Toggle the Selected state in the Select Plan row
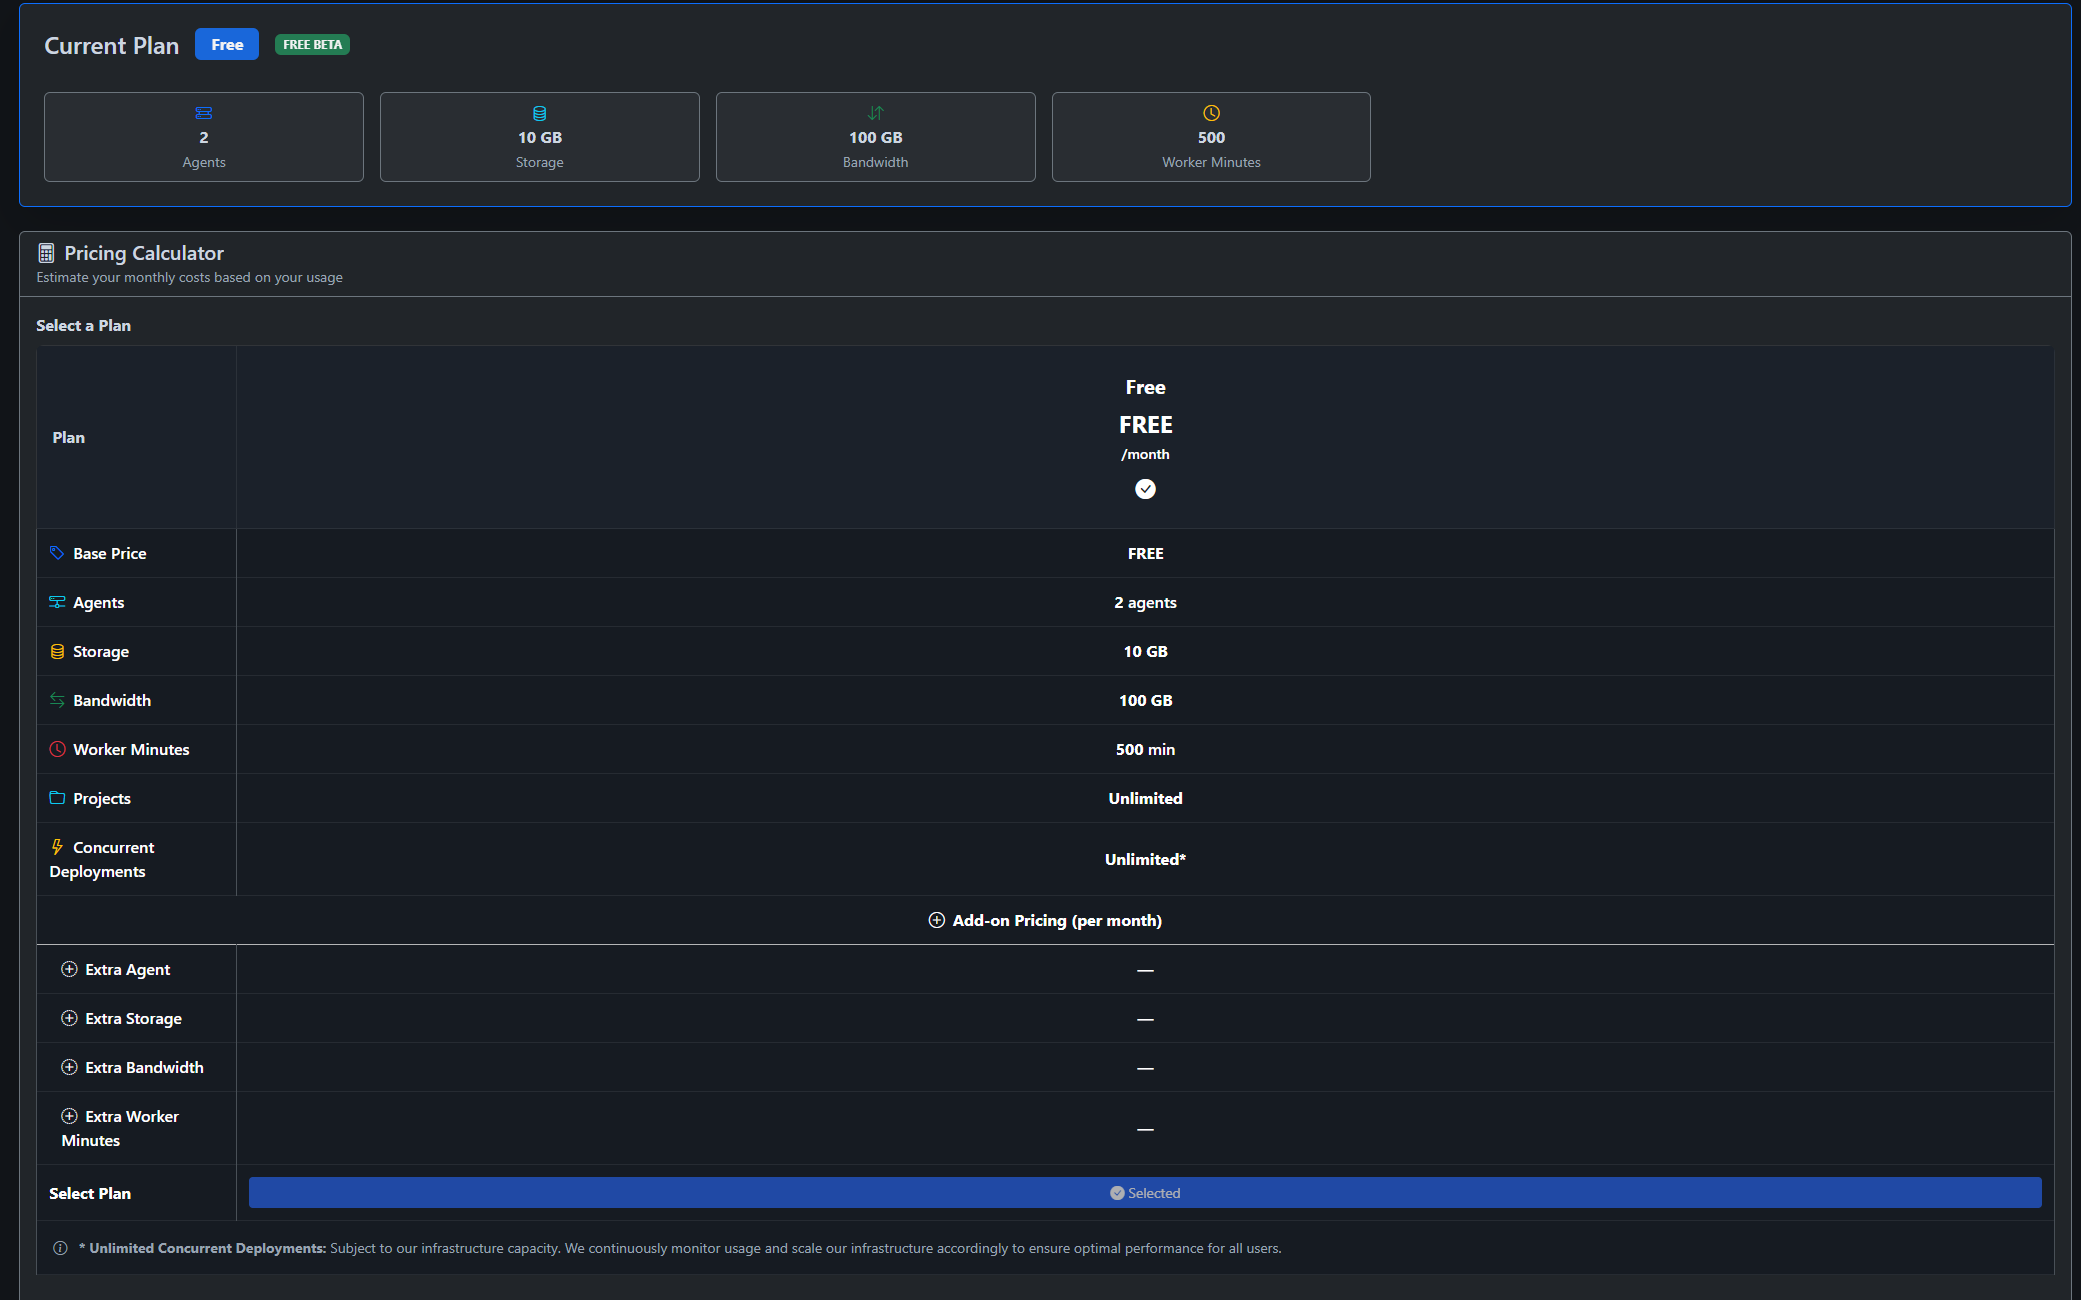 [x=1145, y=1192]
